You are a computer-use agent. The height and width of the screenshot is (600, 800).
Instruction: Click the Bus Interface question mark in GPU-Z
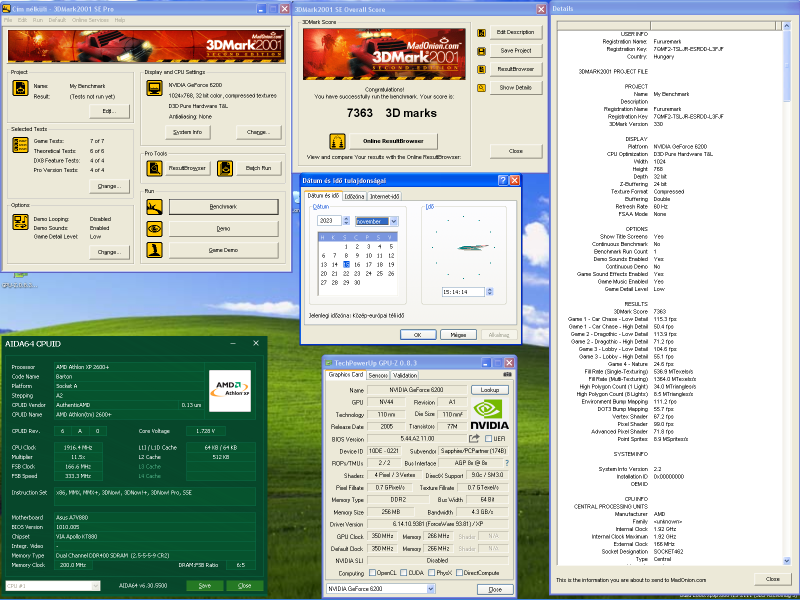pos(507,463)
